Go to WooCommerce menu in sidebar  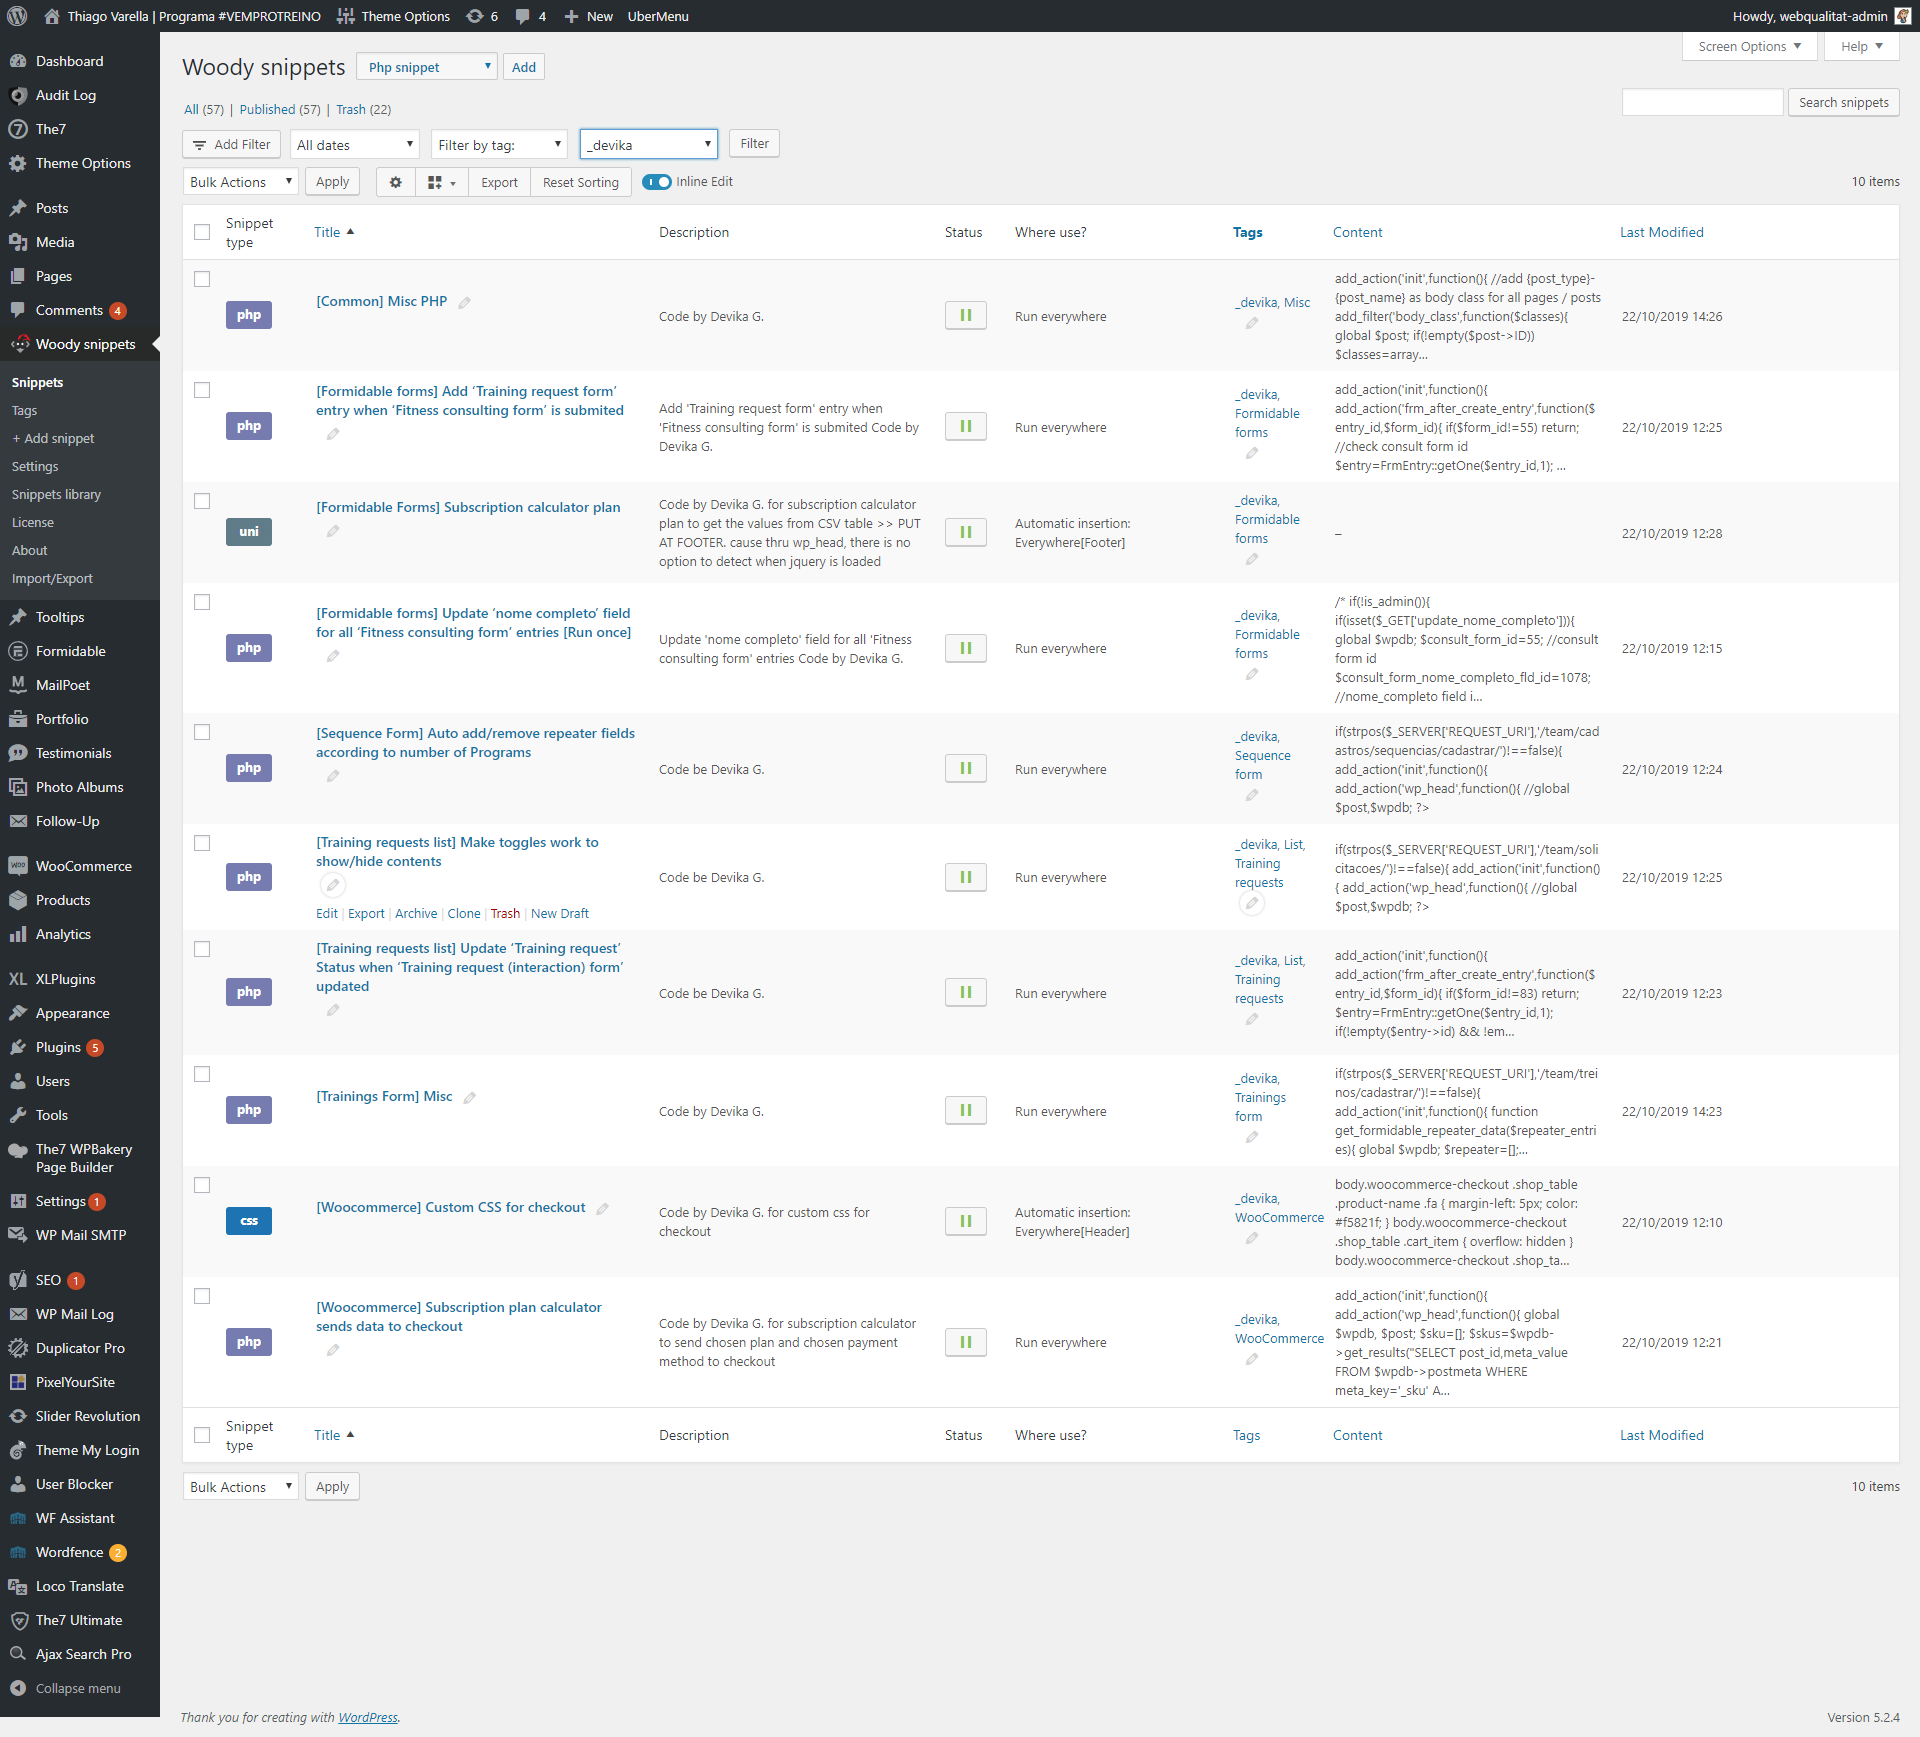[x=83, y=866]
